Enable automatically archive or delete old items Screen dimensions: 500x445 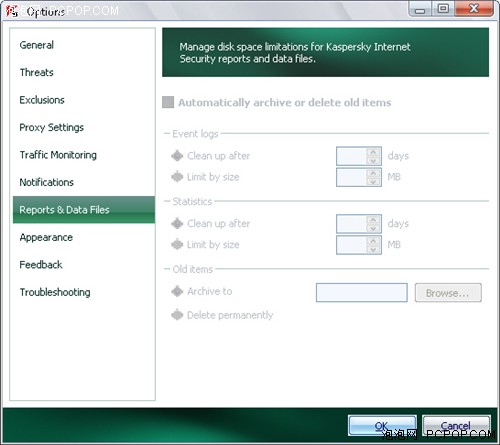click(168, 102)
